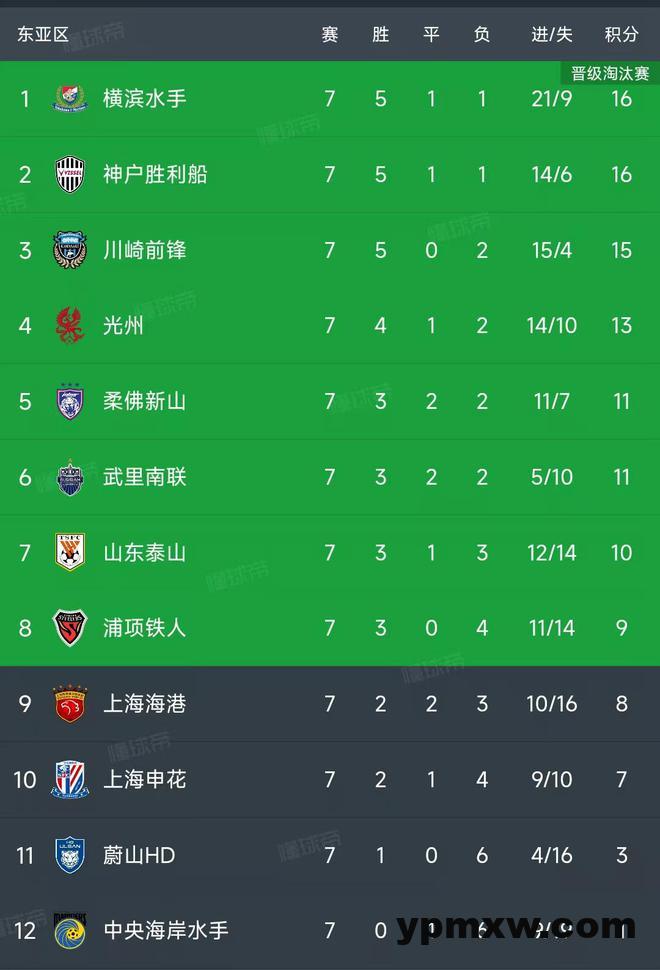Screen dimensions: 660x970
Task: Click the Shandong Taishan club crest
Action: pyautogui.click(x=69, y=552)
